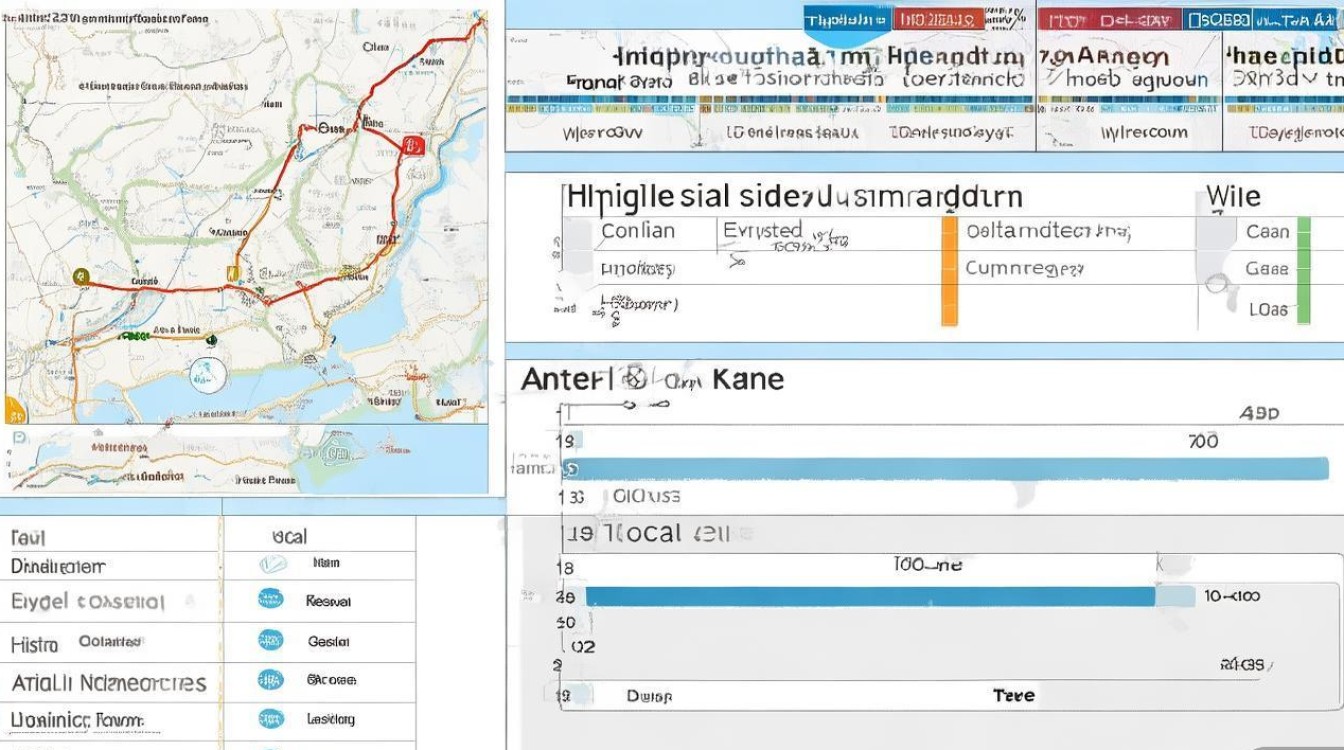
Task: Click the orange color bar in the table
Action: pos(949,271)
